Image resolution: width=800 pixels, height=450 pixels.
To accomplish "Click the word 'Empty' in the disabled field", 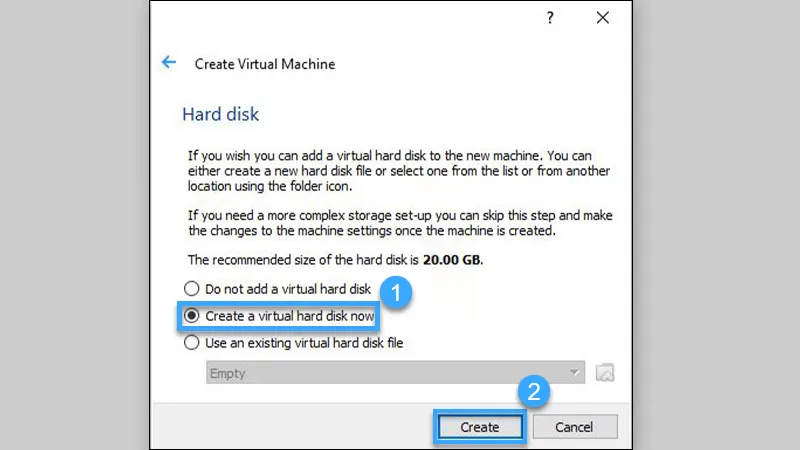I will [228, 373].
